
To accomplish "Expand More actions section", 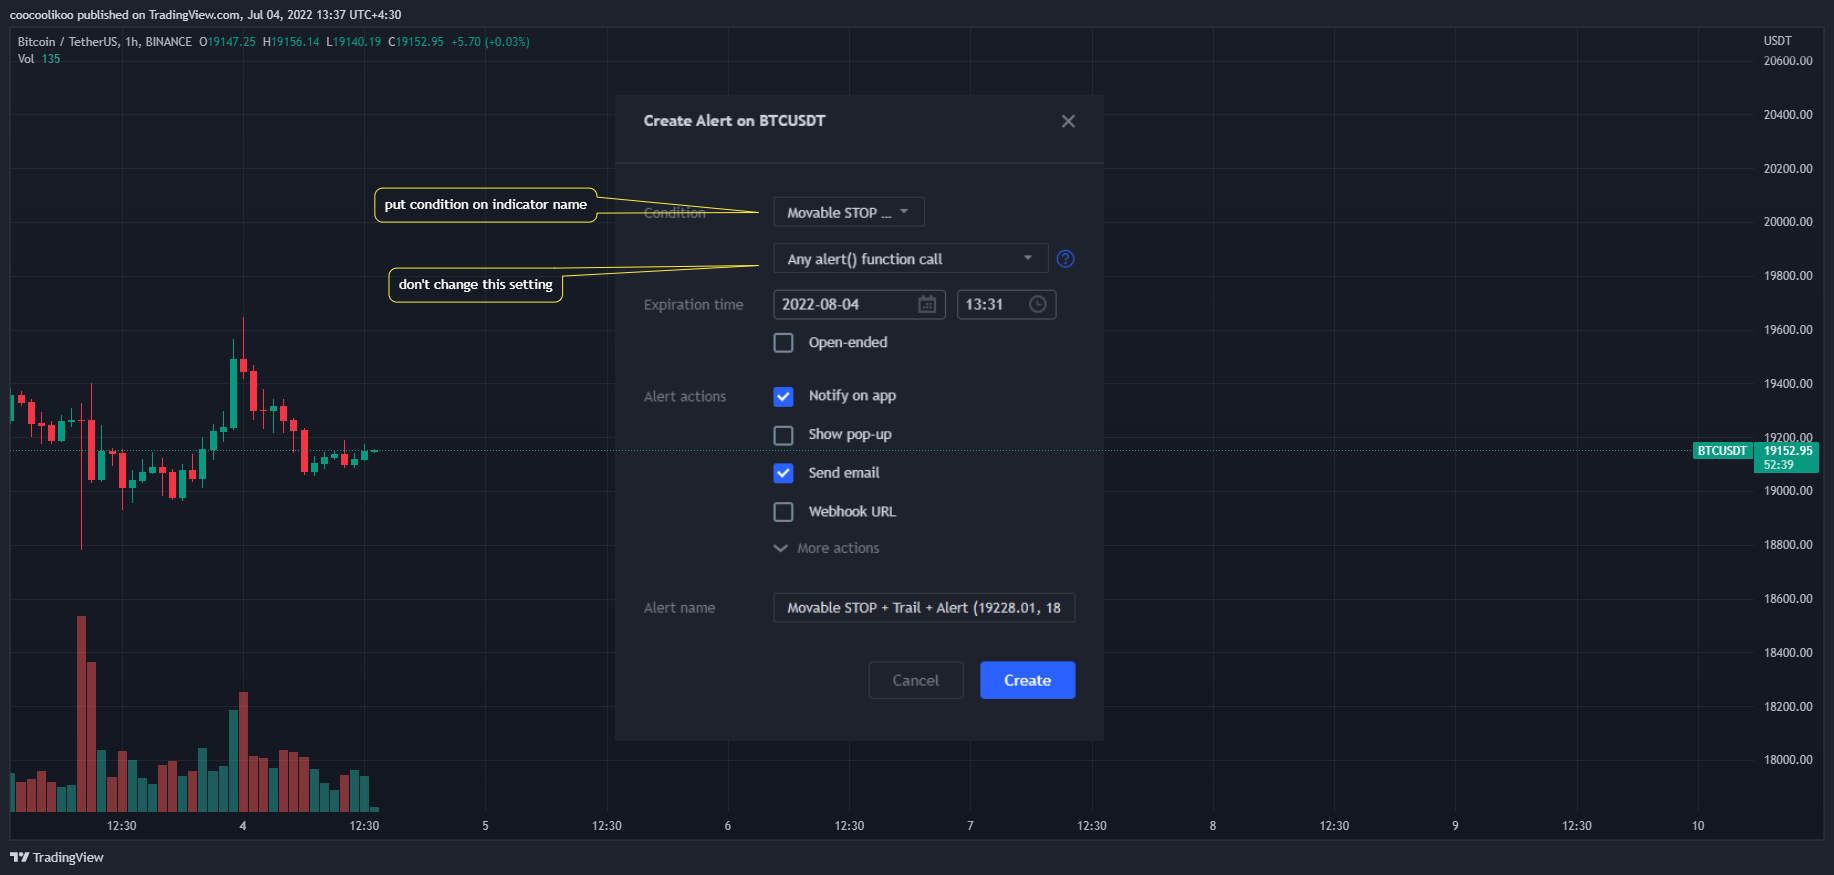I will pyautogui.click(x=827, y=548).
